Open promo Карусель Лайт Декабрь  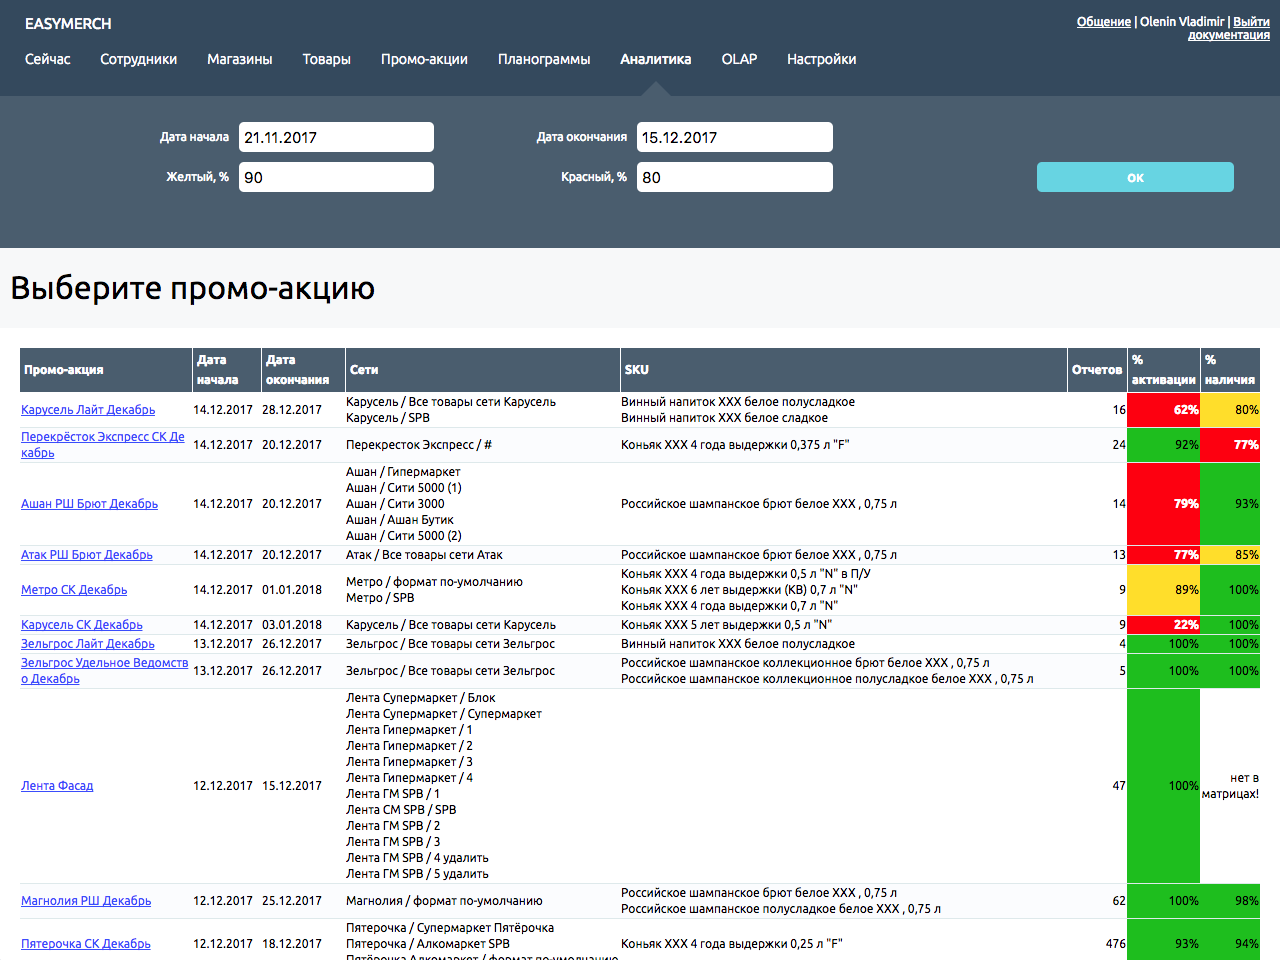[x=88, y=410]
